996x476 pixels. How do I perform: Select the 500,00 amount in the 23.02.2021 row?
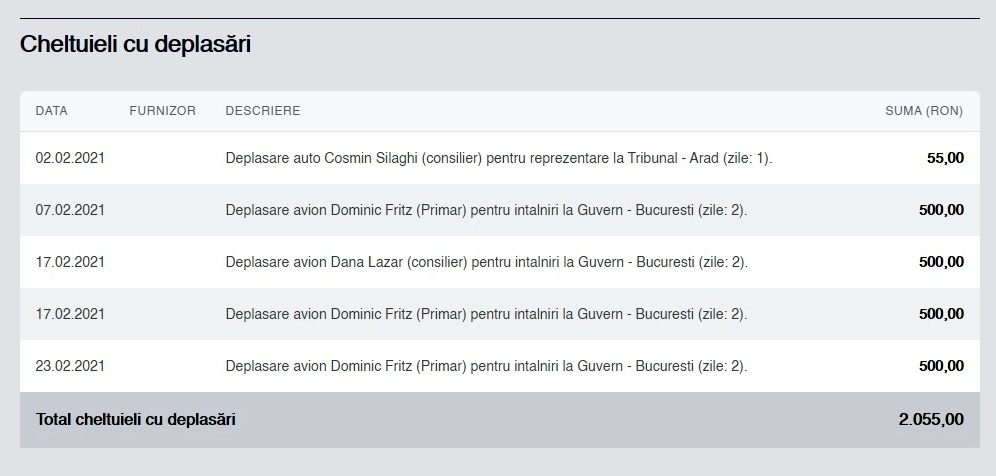coord(941,366)
